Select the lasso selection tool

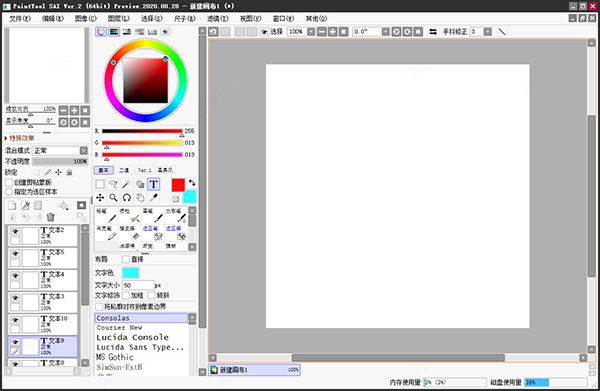pyautogui.click(x=113, y=184)
